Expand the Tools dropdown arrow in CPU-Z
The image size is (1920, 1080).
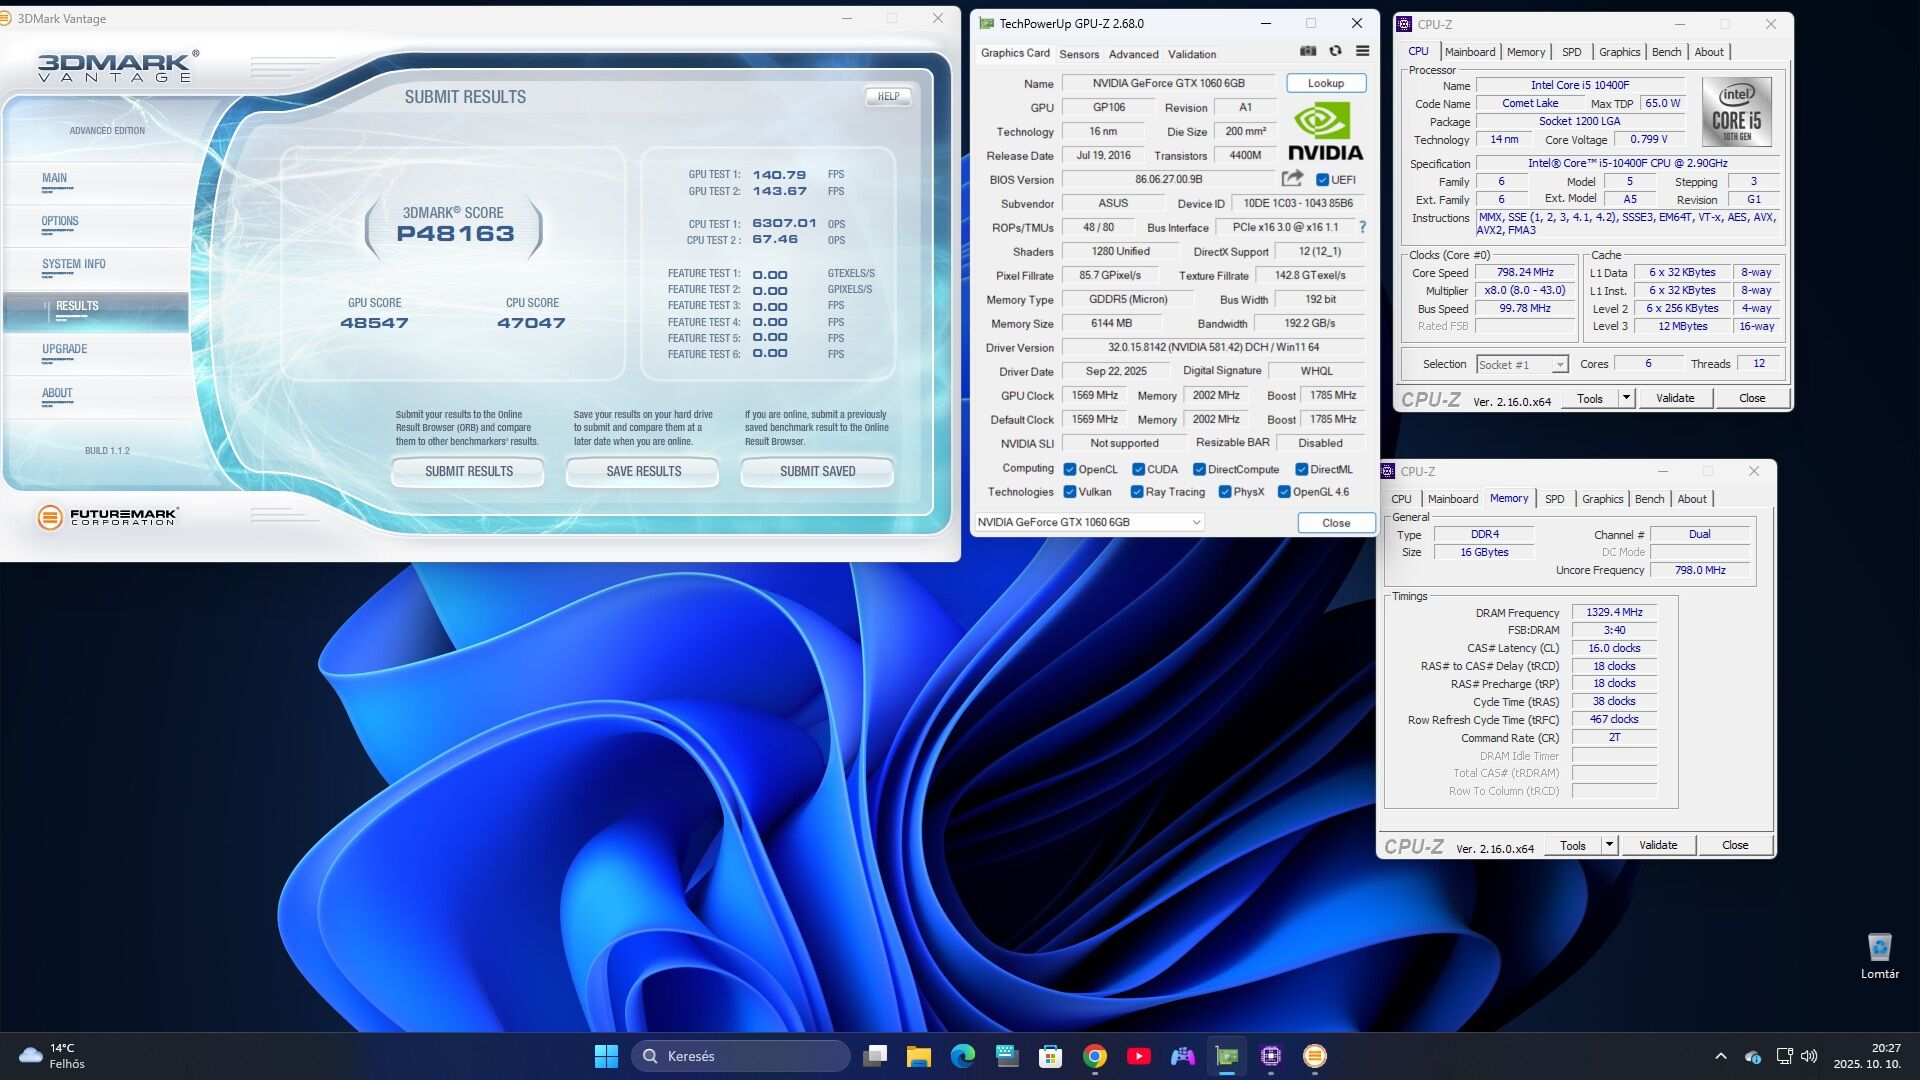click(1626, 398)
